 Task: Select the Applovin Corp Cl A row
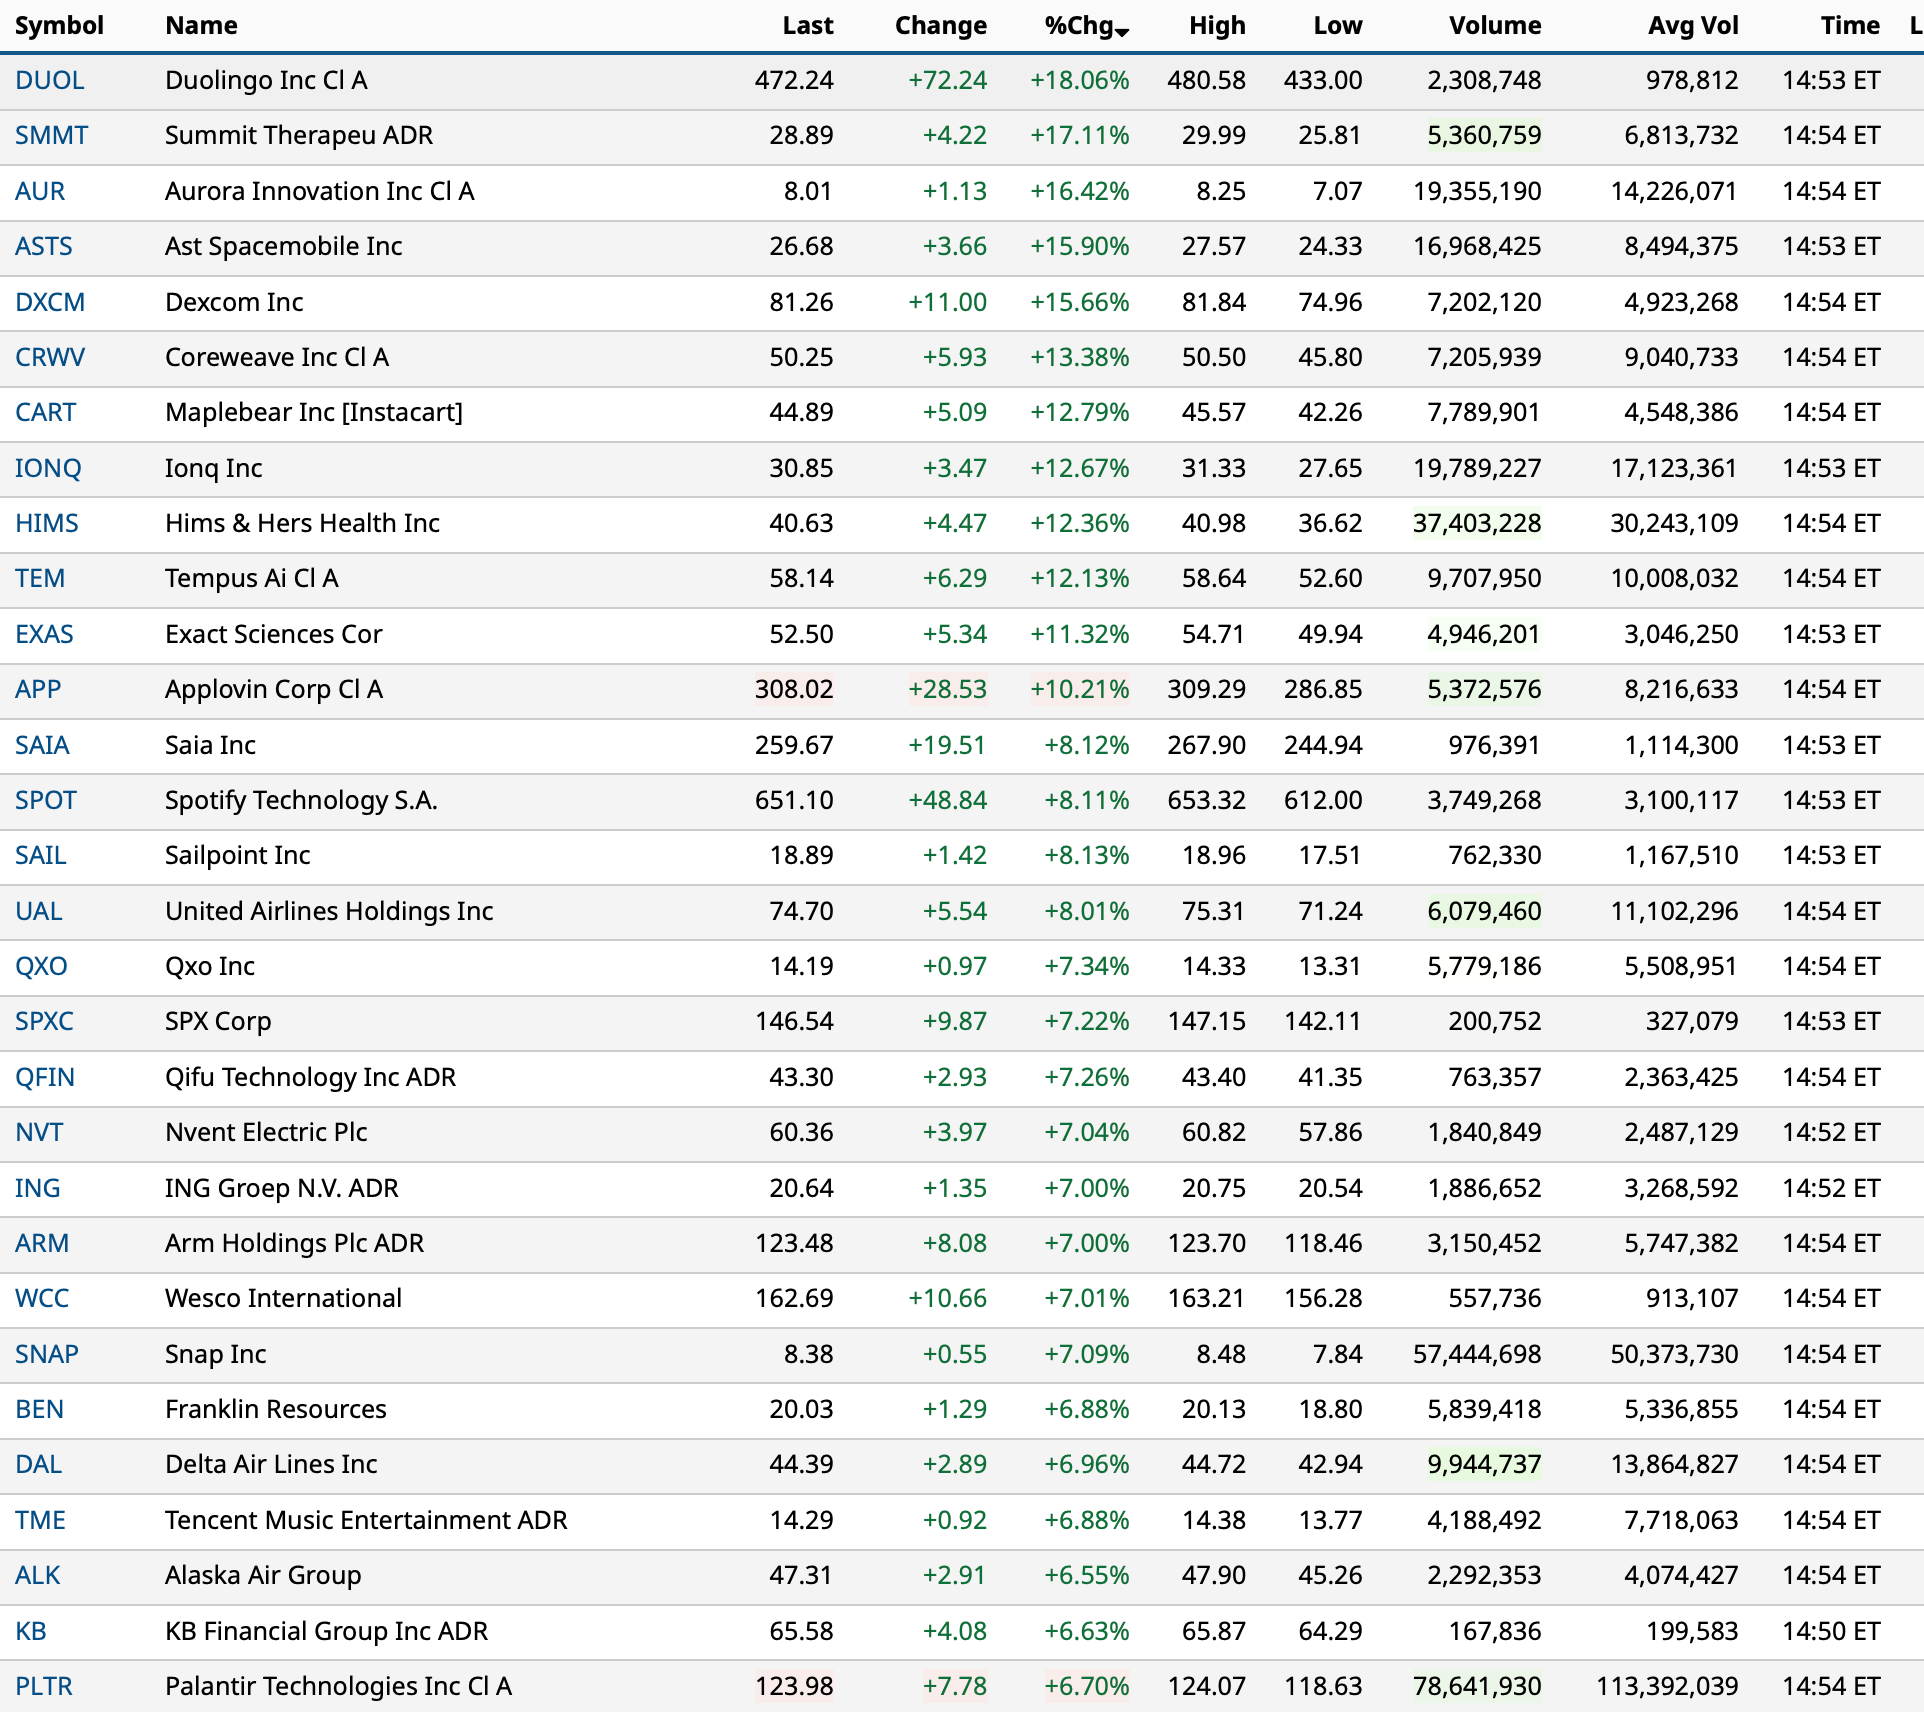[273, 689]
